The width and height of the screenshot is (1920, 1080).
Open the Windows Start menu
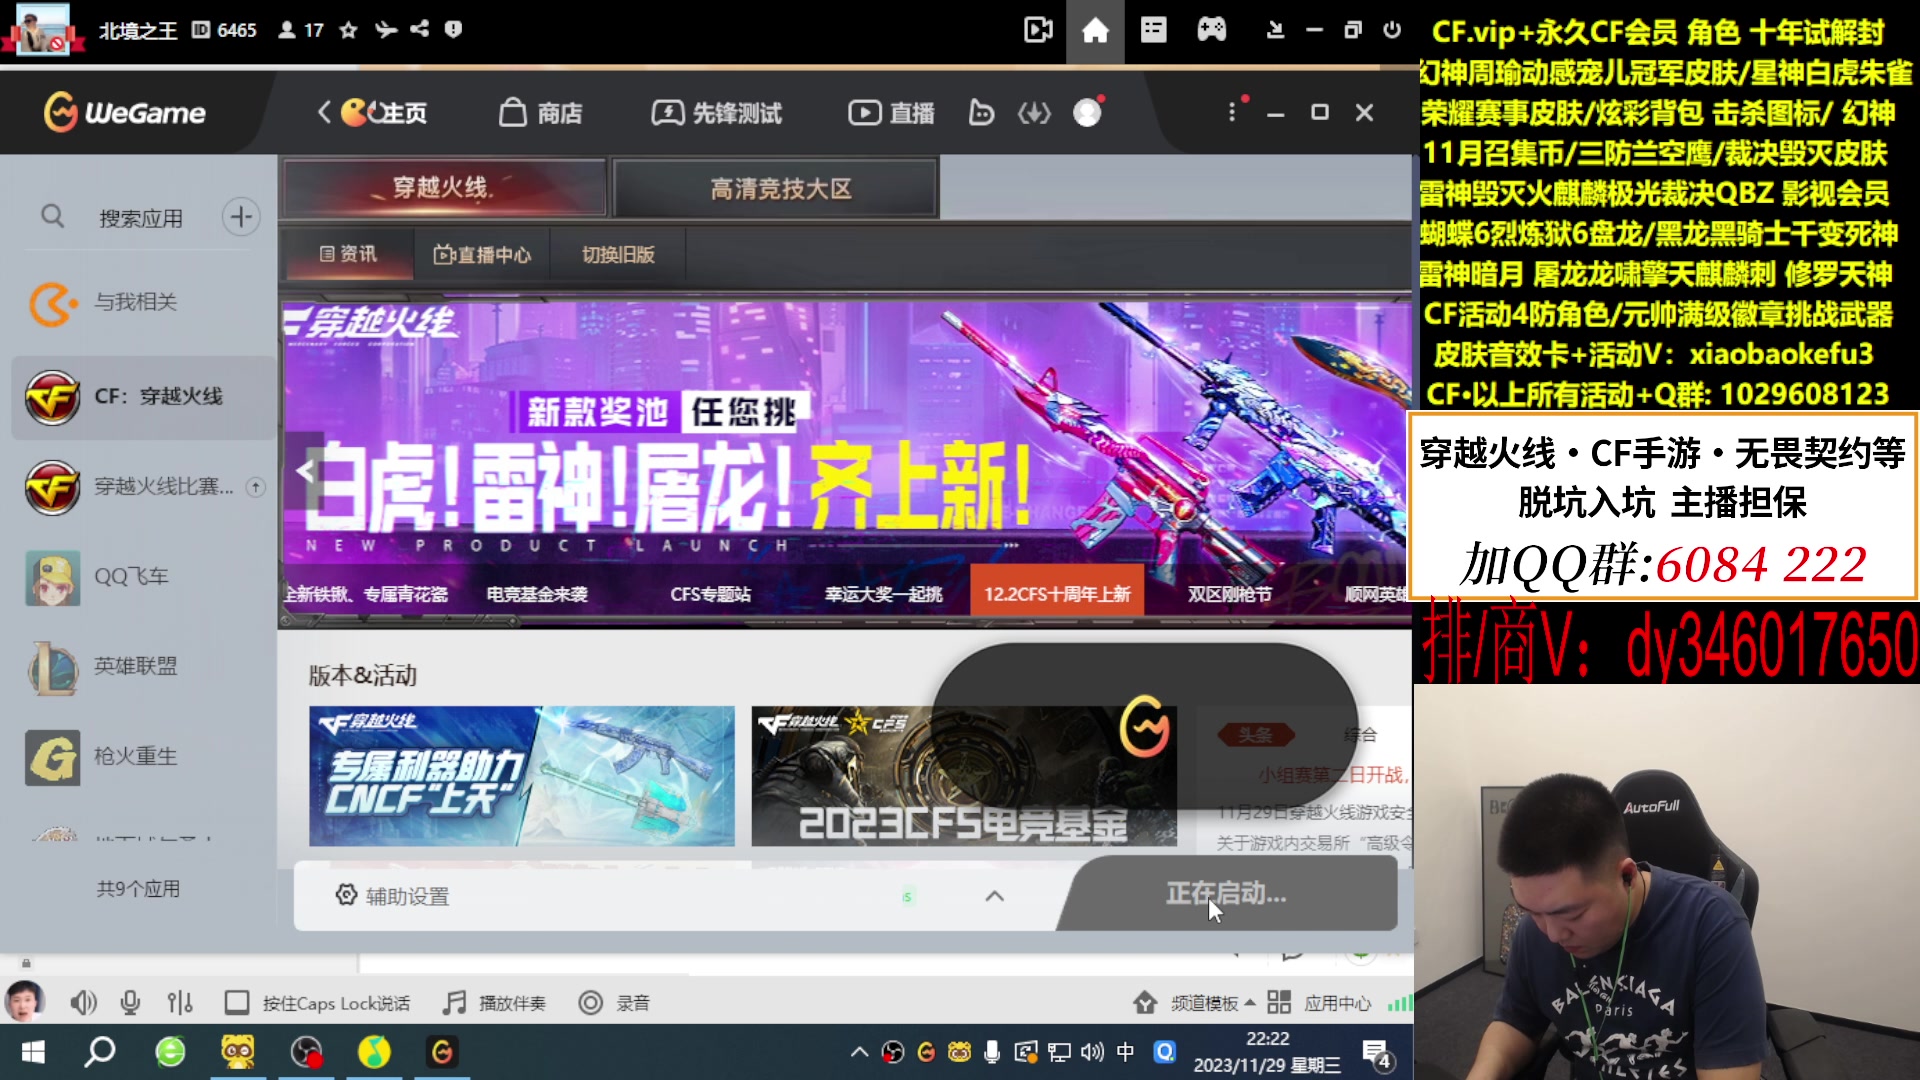tap(33, 1052)
